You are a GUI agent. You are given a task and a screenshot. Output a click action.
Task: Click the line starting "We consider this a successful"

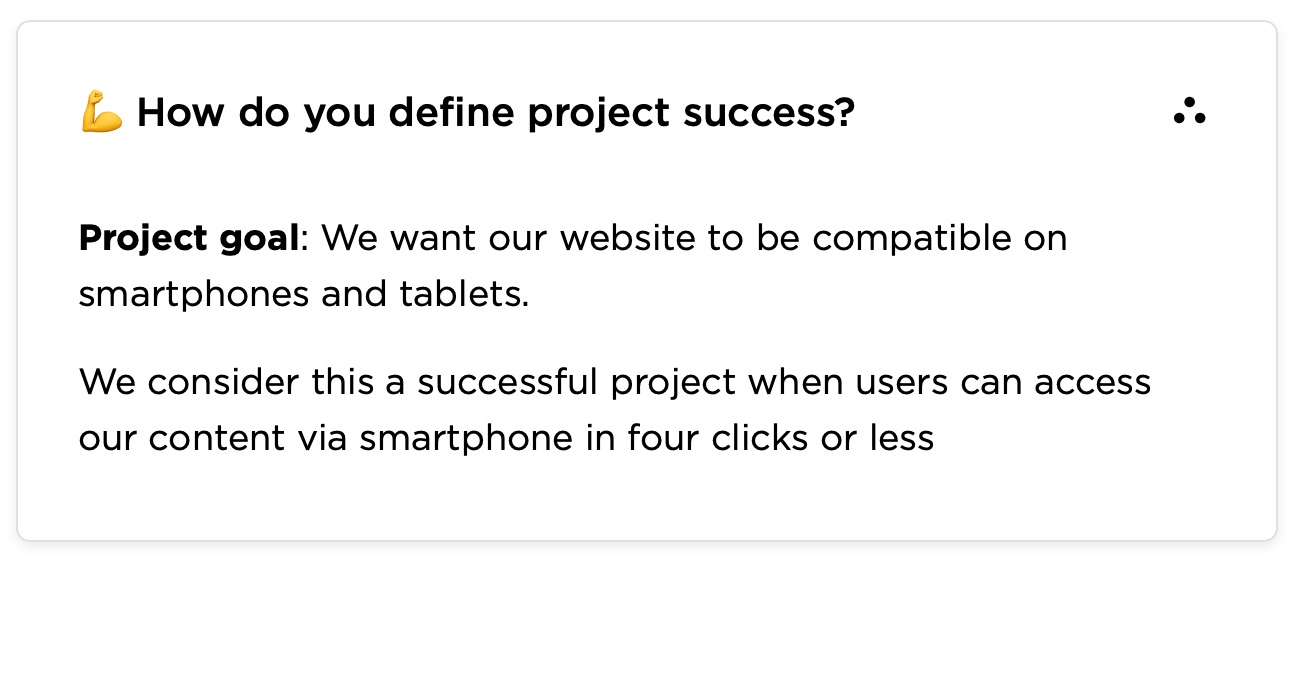615,383
